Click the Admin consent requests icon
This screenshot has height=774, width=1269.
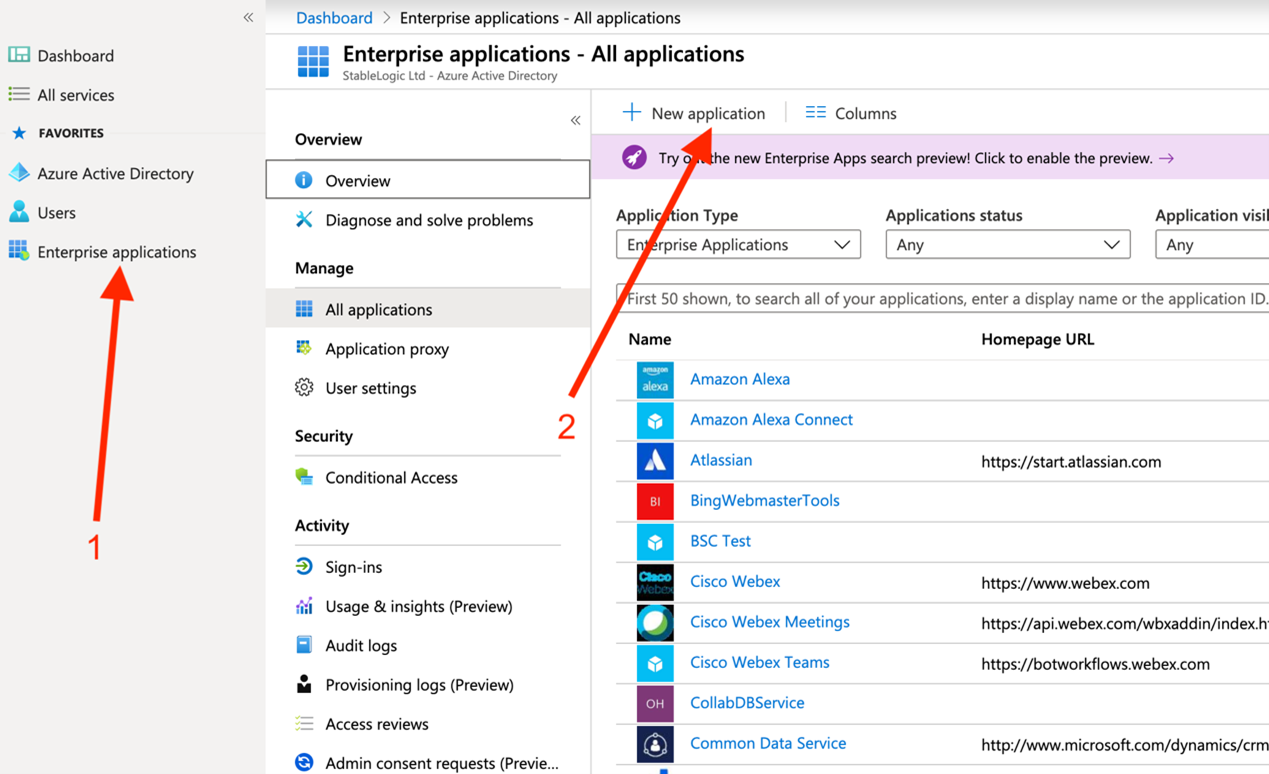304,762
